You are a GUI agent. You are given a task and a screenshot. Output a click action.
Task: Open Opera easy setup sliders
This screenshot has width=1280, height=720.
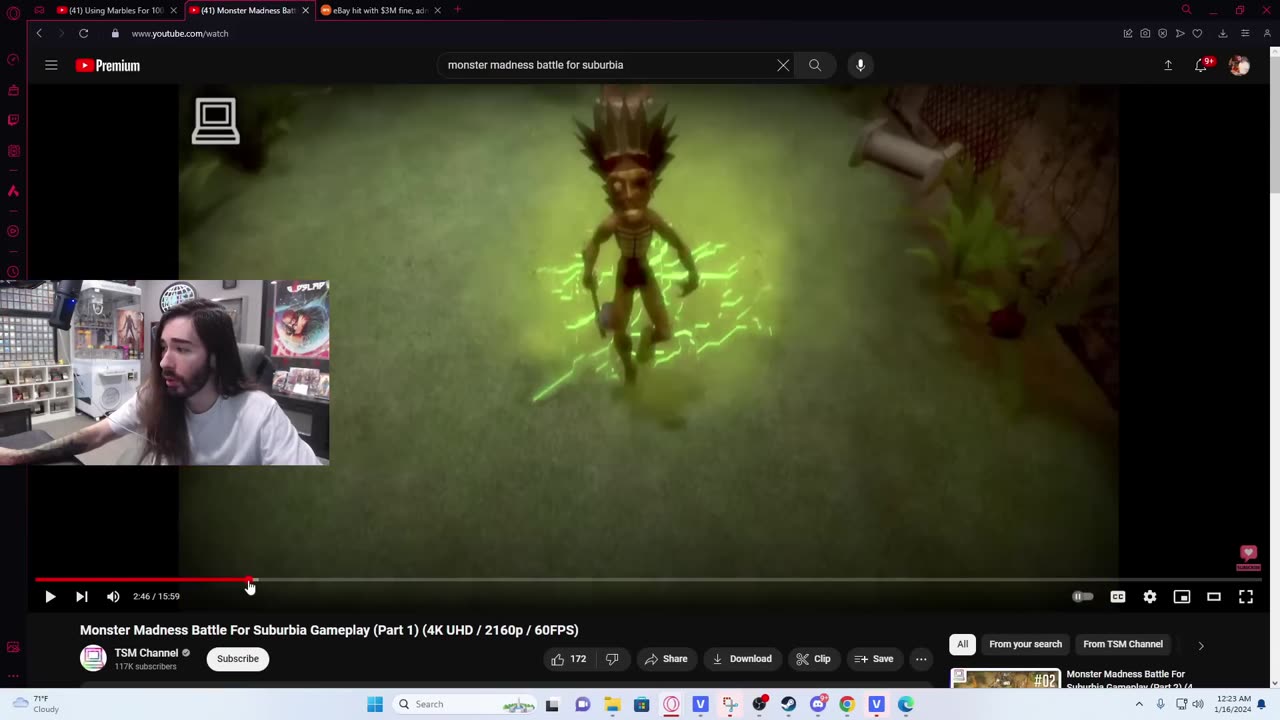click(1245, 33)
